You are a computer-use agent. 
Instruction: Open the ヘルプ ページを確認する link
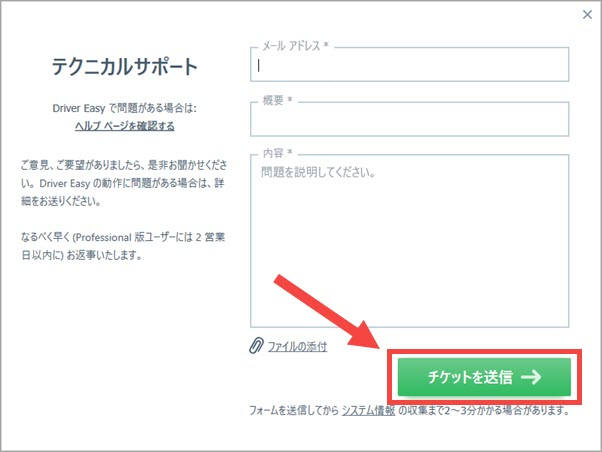pos(125,126)
